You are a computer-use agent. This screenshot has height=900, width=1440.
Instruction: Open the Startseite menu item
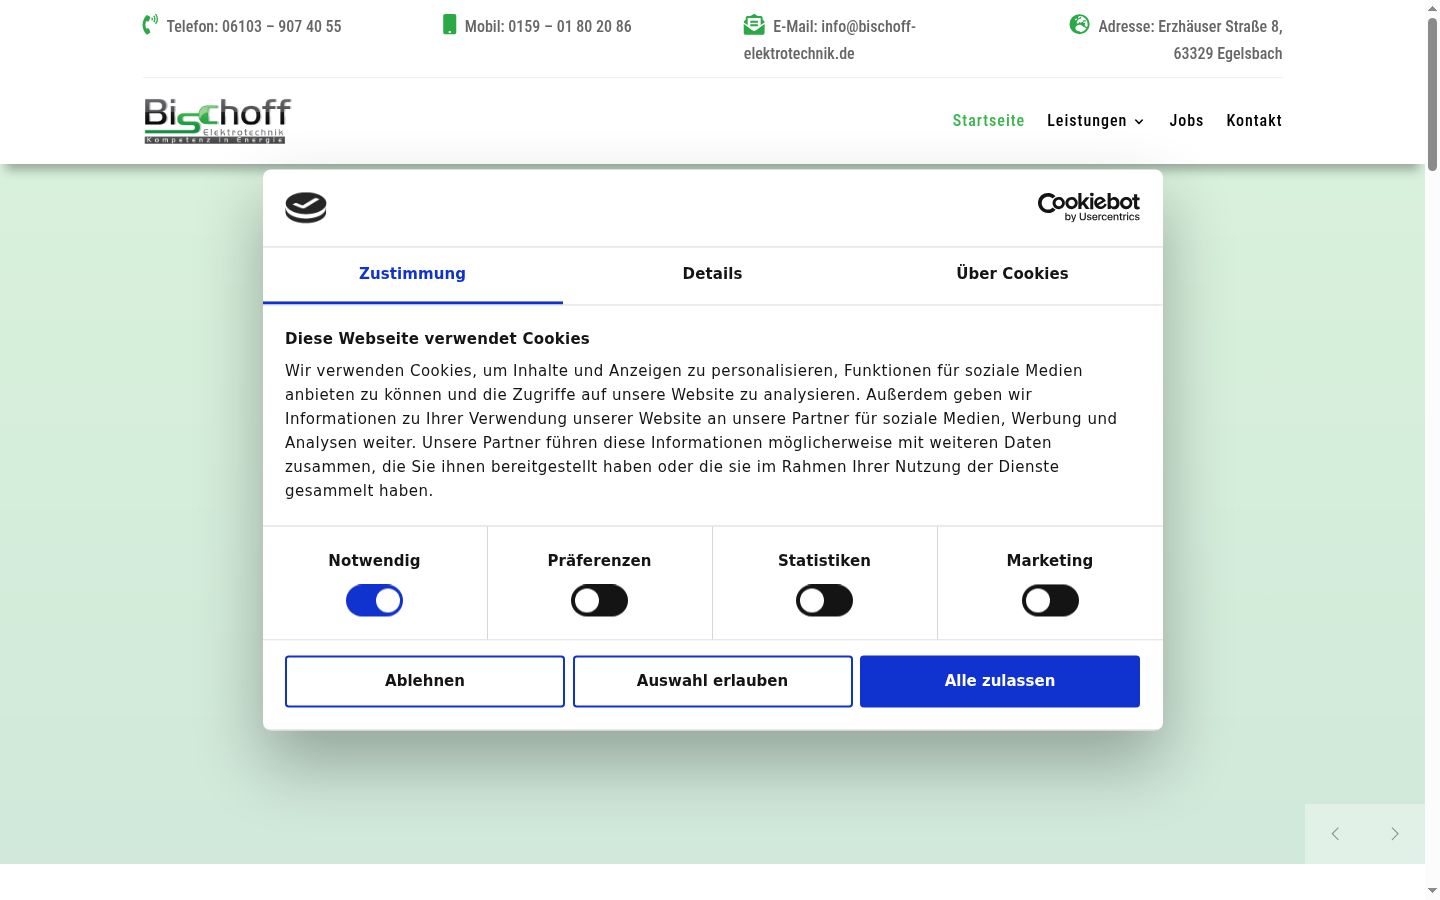coord(988,121)
